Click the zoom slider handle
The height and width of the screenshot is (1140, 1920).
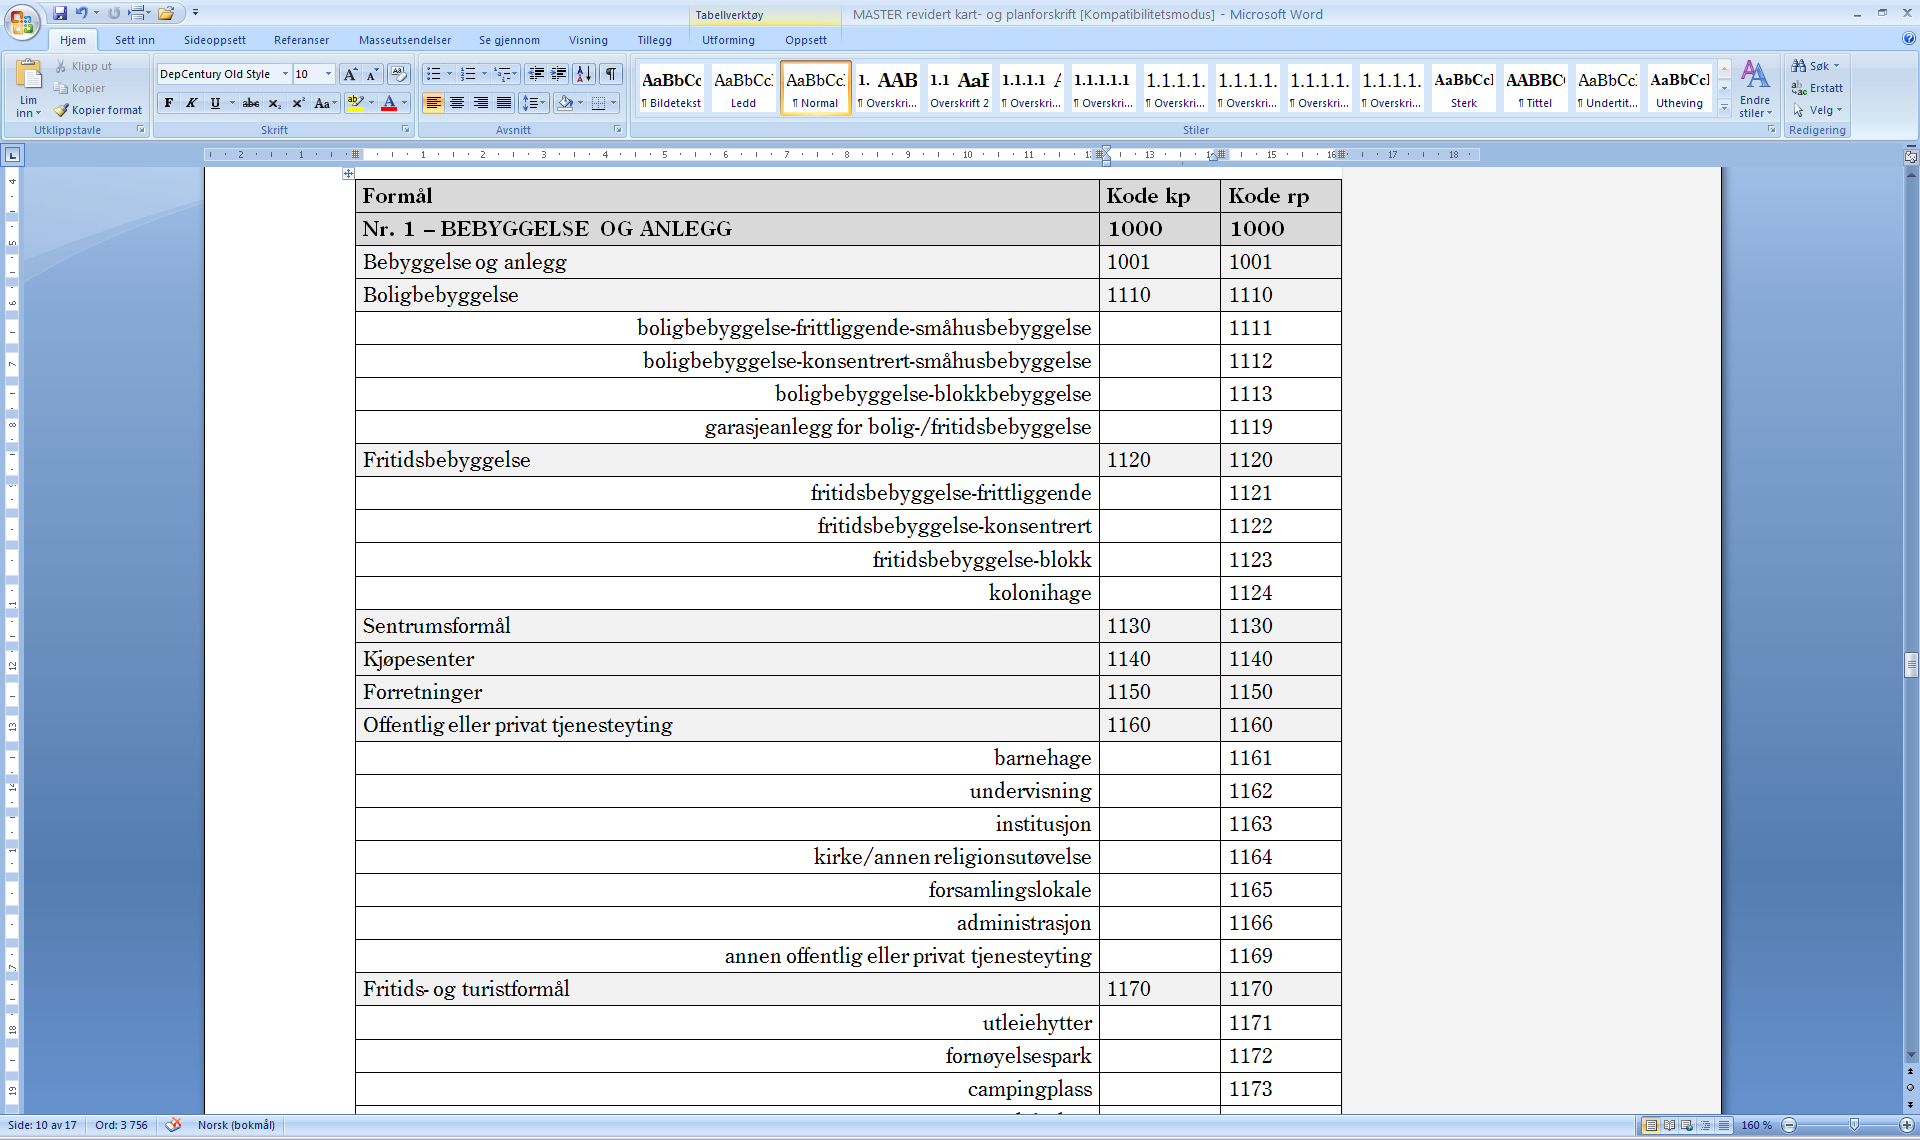point(1853,1125)
